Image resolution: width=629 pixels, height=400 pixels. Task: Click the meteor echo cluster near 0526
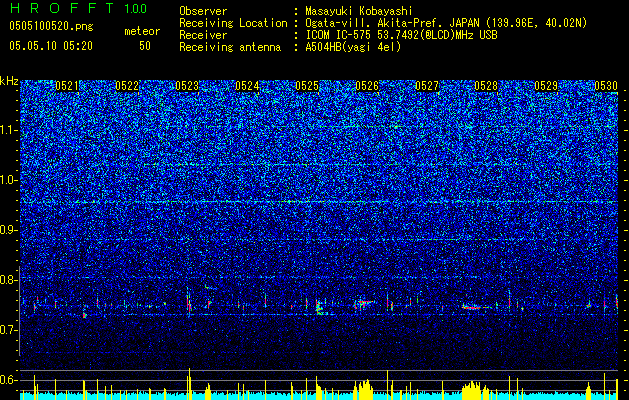click(x=364, y=304)
